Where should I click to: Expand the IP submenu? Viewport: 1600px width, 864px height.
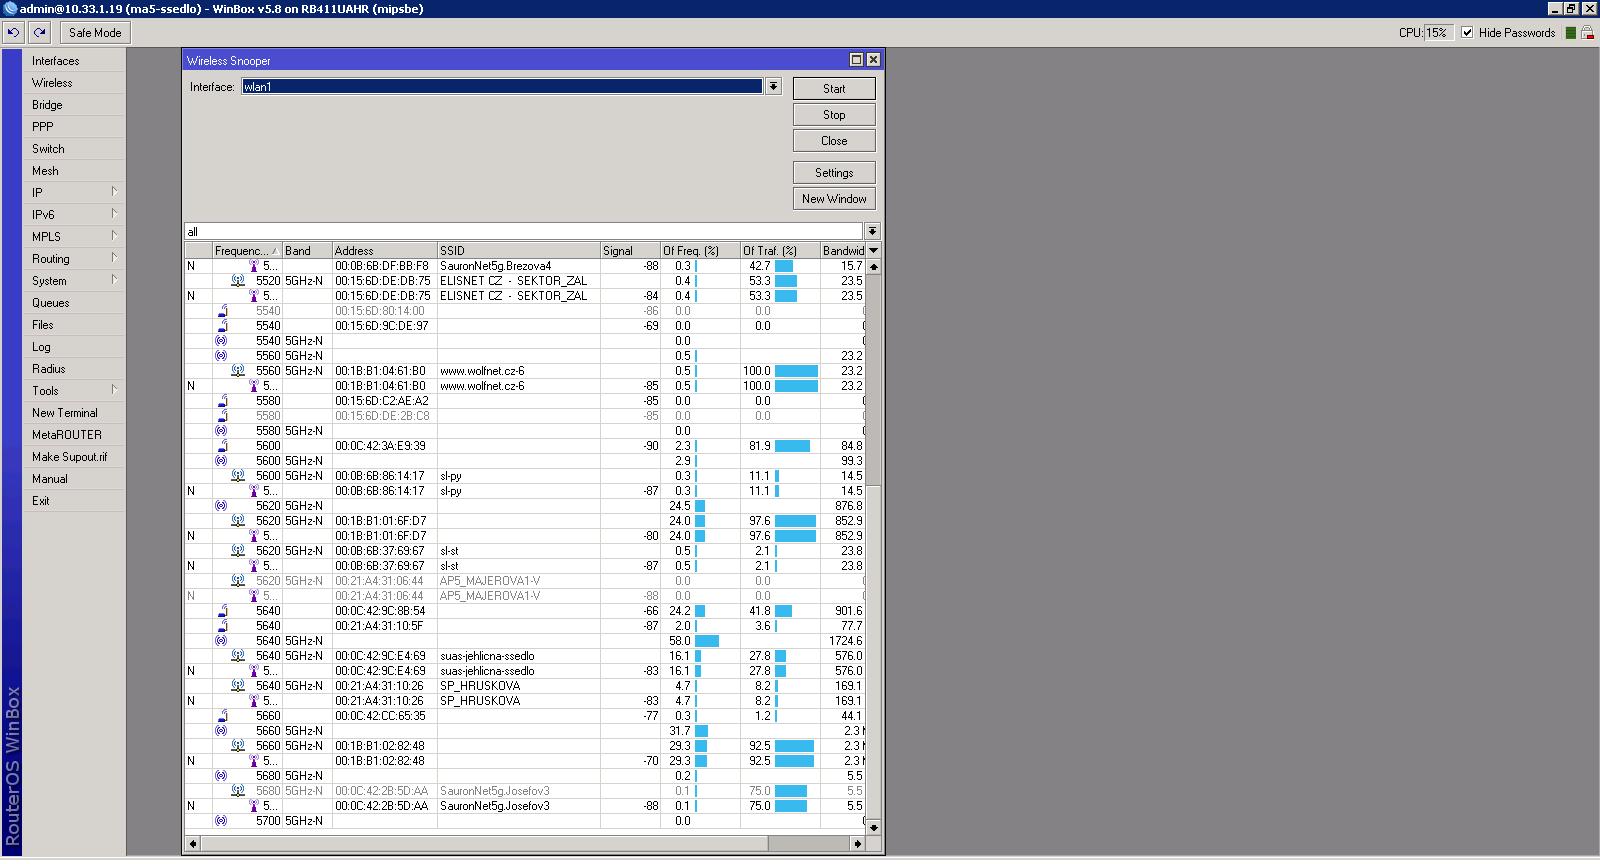coord(114,192)
